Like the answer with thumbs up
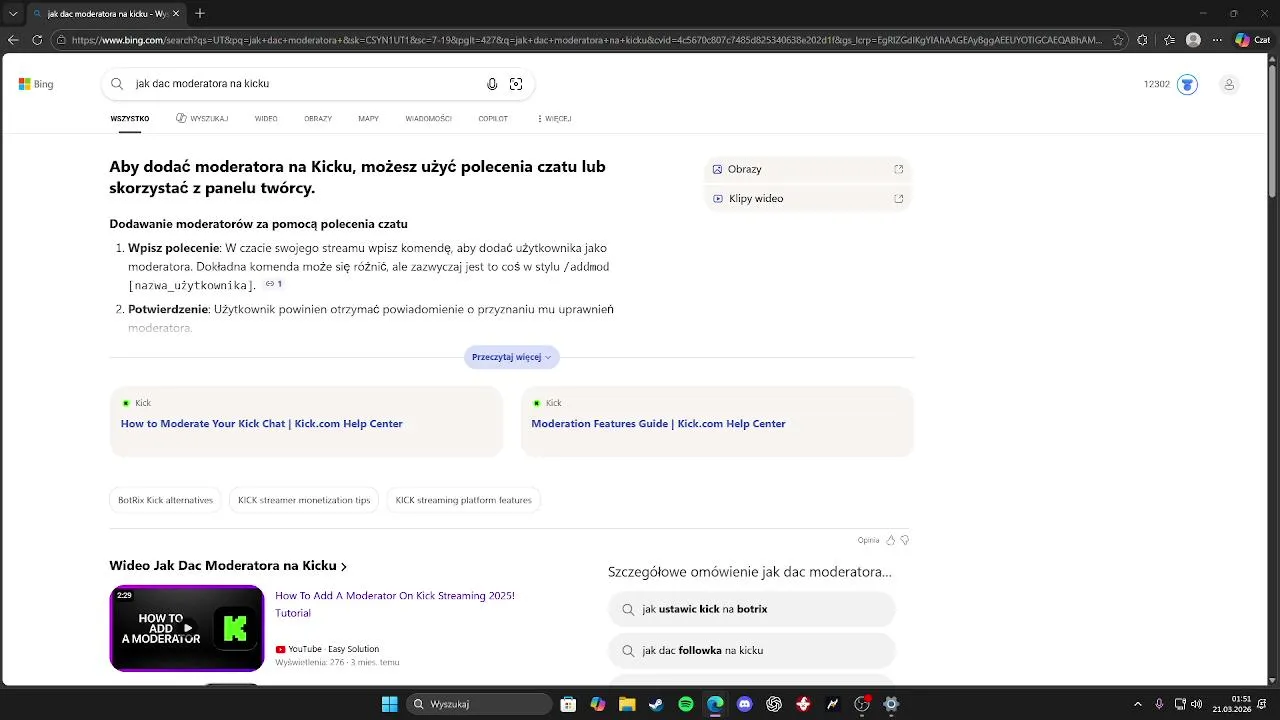1280x720 pixels. point(890,540)
